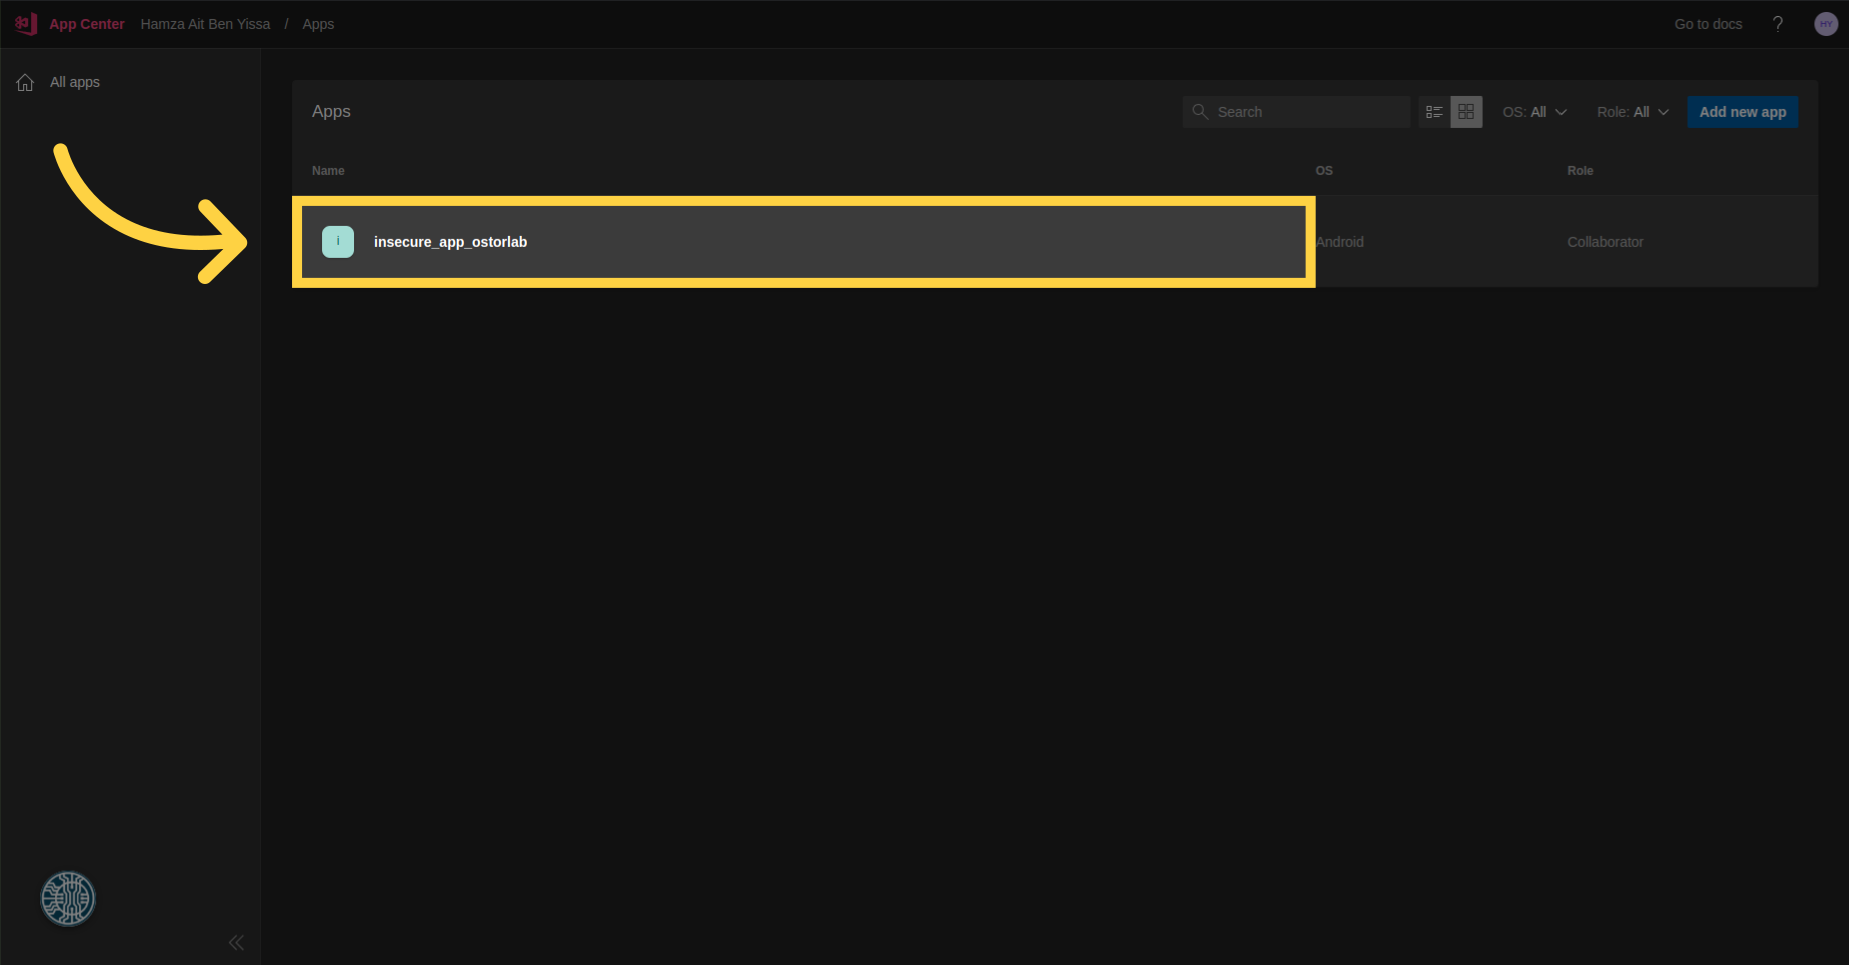Screen dimensions: 1849x965
Task: Open the help question mark icon
Action: pos(1777,24)
